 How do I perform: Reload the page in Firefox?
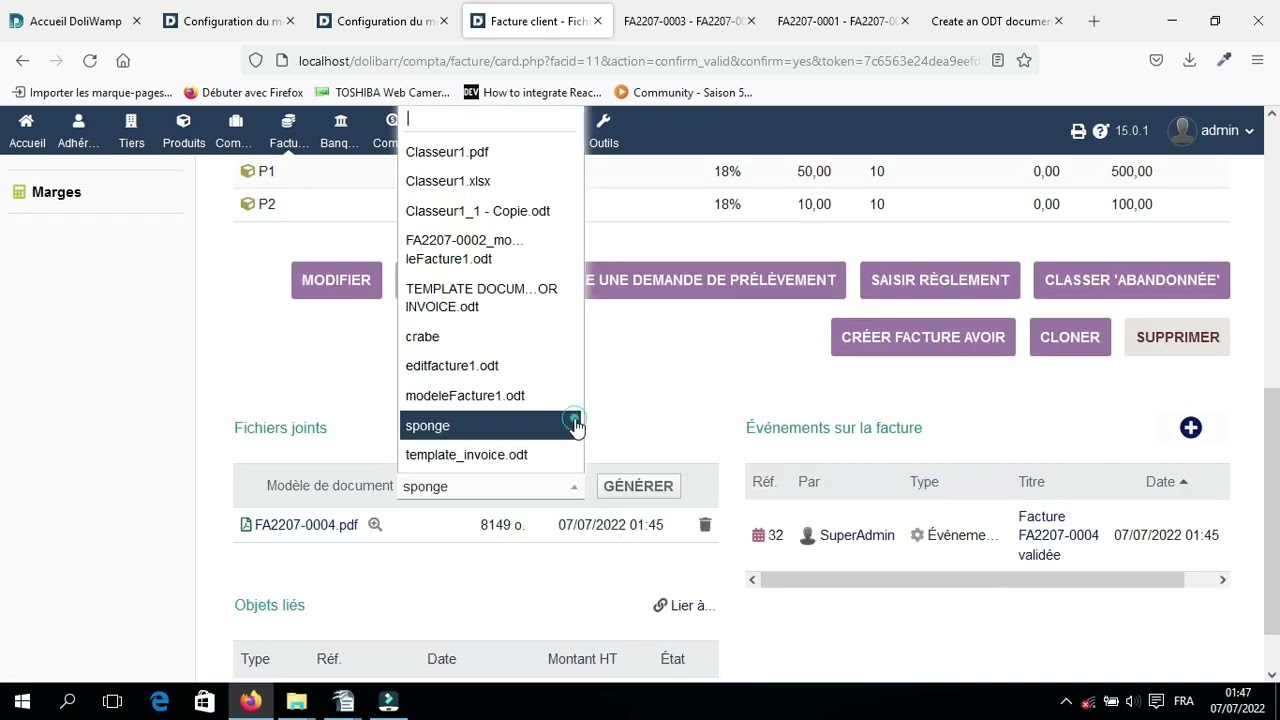[x=90, y=61]
